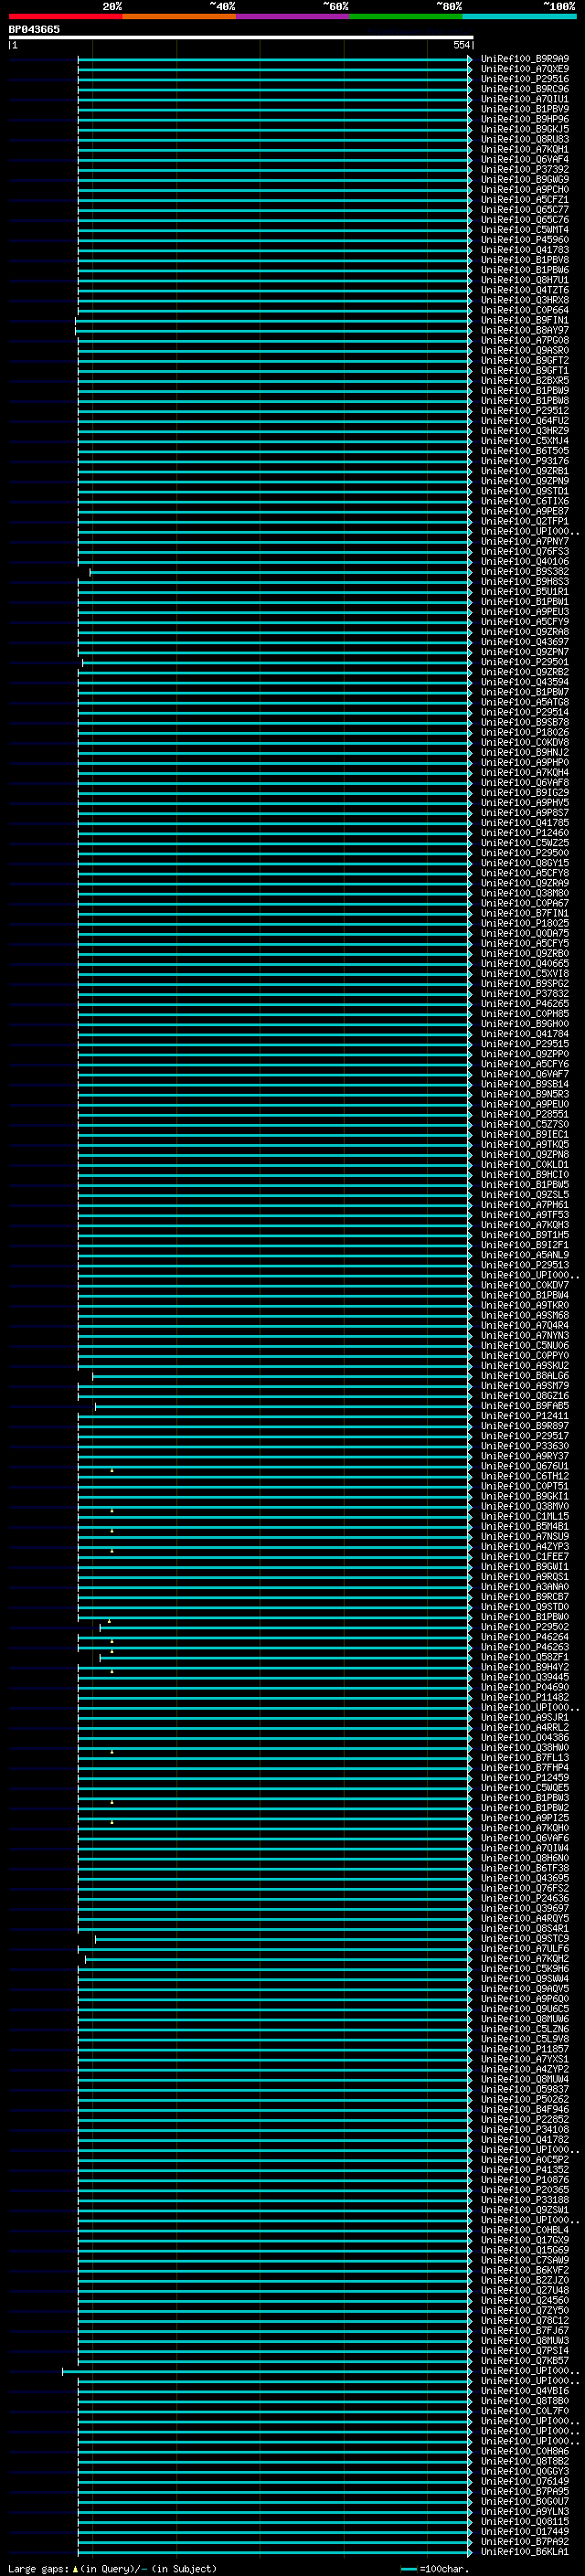This screenshot has width=585, height=2576.
Task: Open UniRef100_C5WMT4 entry
Action: click(525, 230)
